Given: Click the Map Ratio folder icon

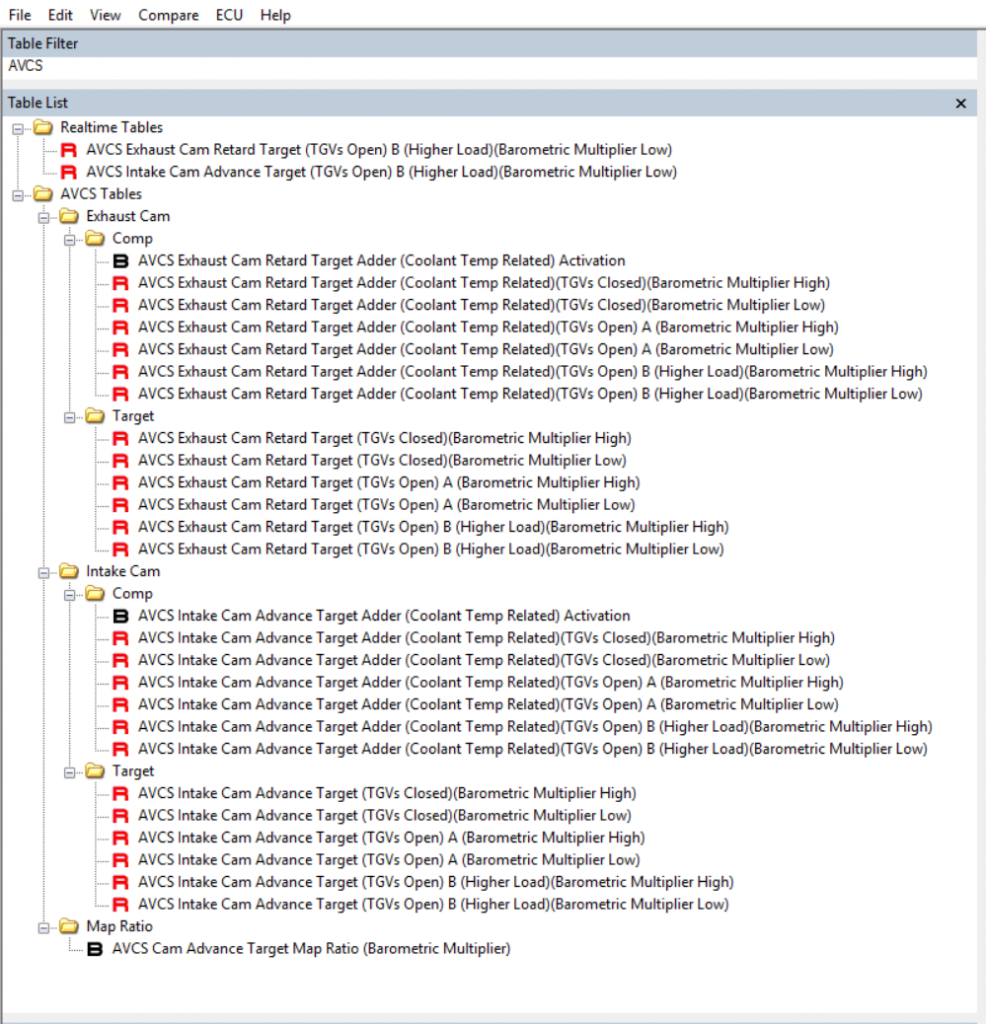Looking at the screenshot, I should click(x=69, y=927).
